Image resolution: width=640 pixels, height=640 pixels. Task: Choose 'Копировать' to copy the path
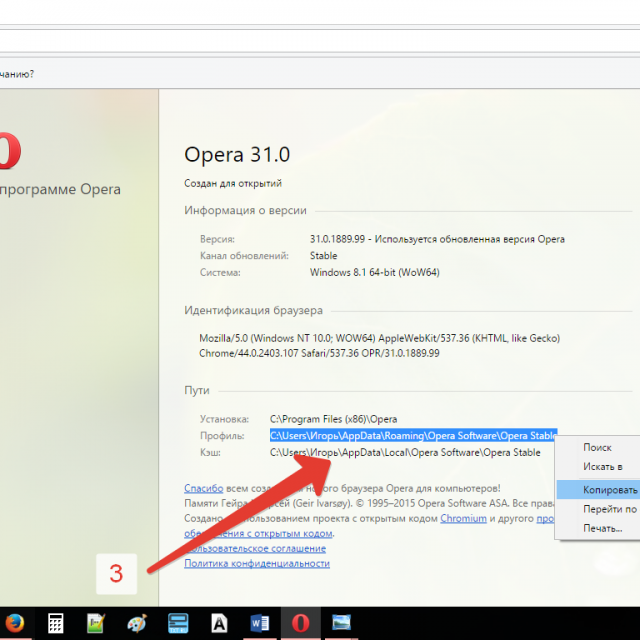pos(598,489)
